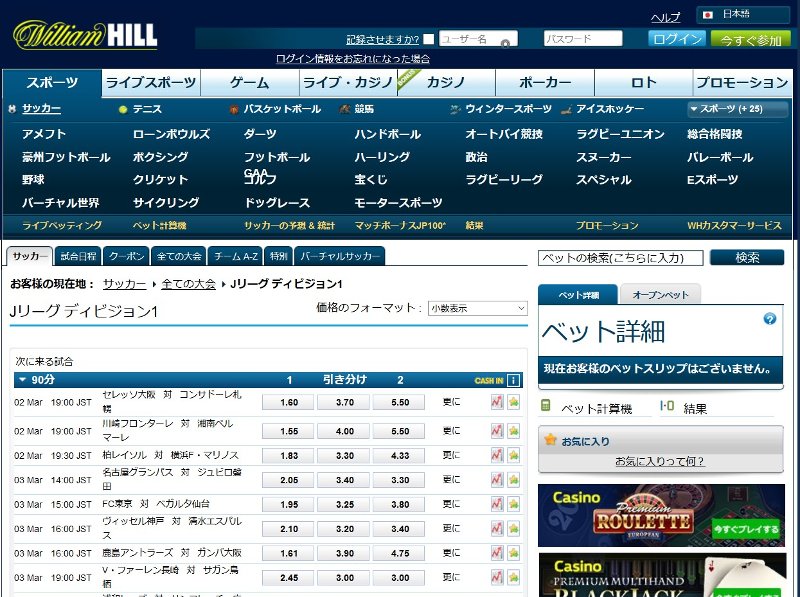The width and height of the screenshot is (800, 597).
Task: Open ライブベッティング quick link
Action: click(x=62, y=226)
